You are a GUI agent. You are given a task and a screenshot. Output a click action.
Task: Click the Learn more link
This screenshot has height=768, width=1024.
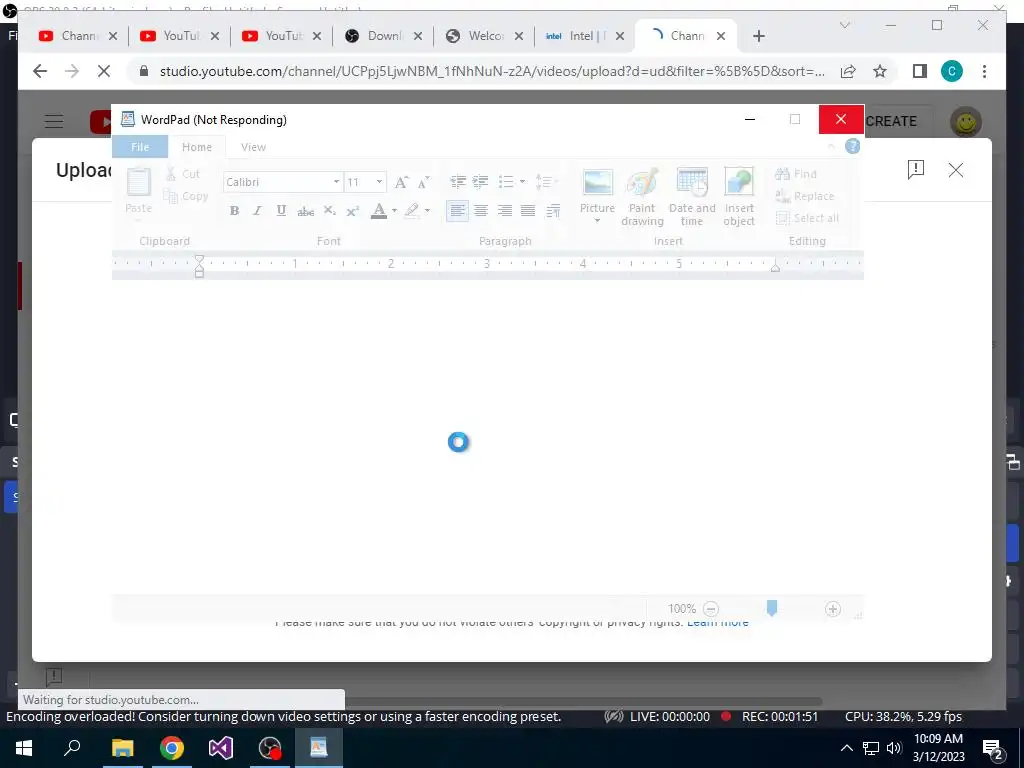click(718, 622)
